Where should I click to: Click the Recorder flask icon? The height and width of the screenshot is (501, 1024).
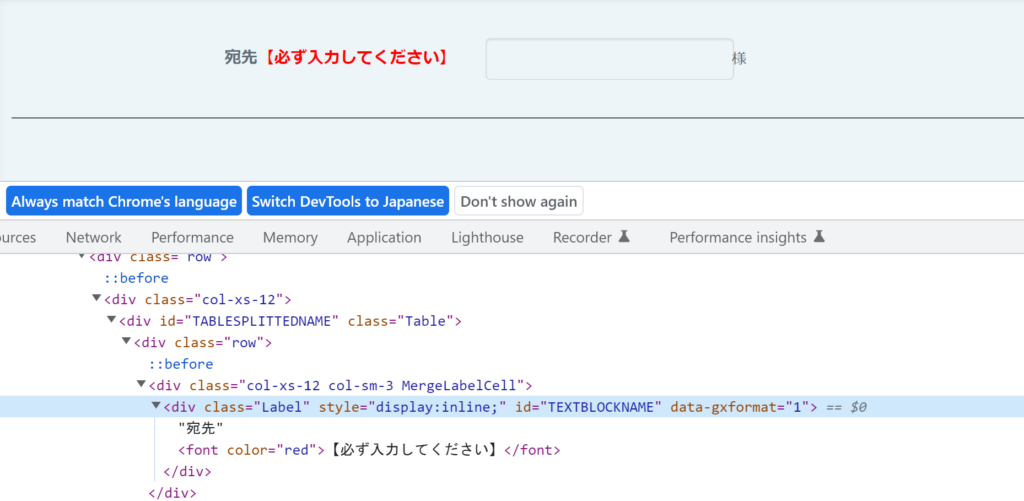(x=624, y=236)
